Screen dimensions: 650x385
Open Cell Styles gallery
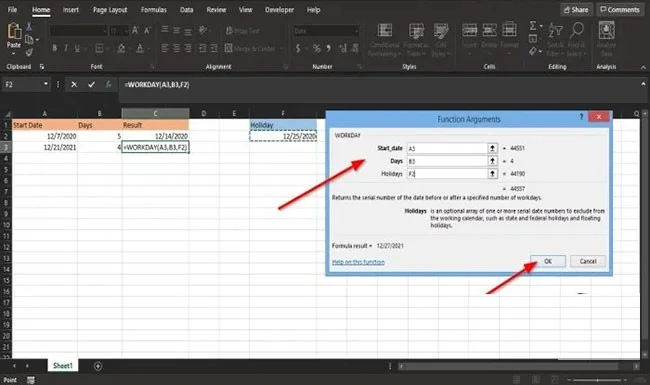(x=441, y=40)
